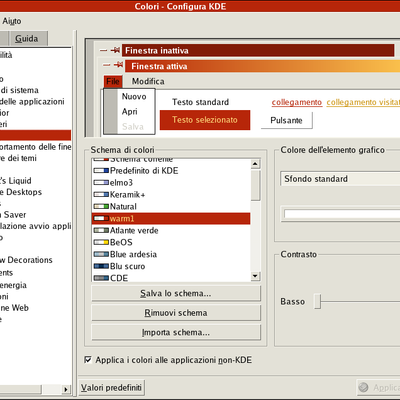Click the Contrasto slider handle near Basso
The height and width of the screenshot is (400, 400).
[318, 301]
